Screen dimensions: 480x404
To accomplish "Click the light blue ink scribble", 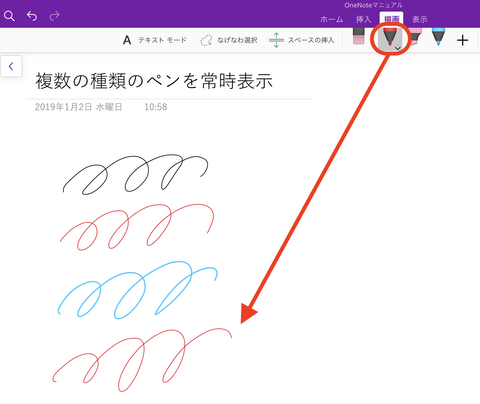I will [138, 290].
